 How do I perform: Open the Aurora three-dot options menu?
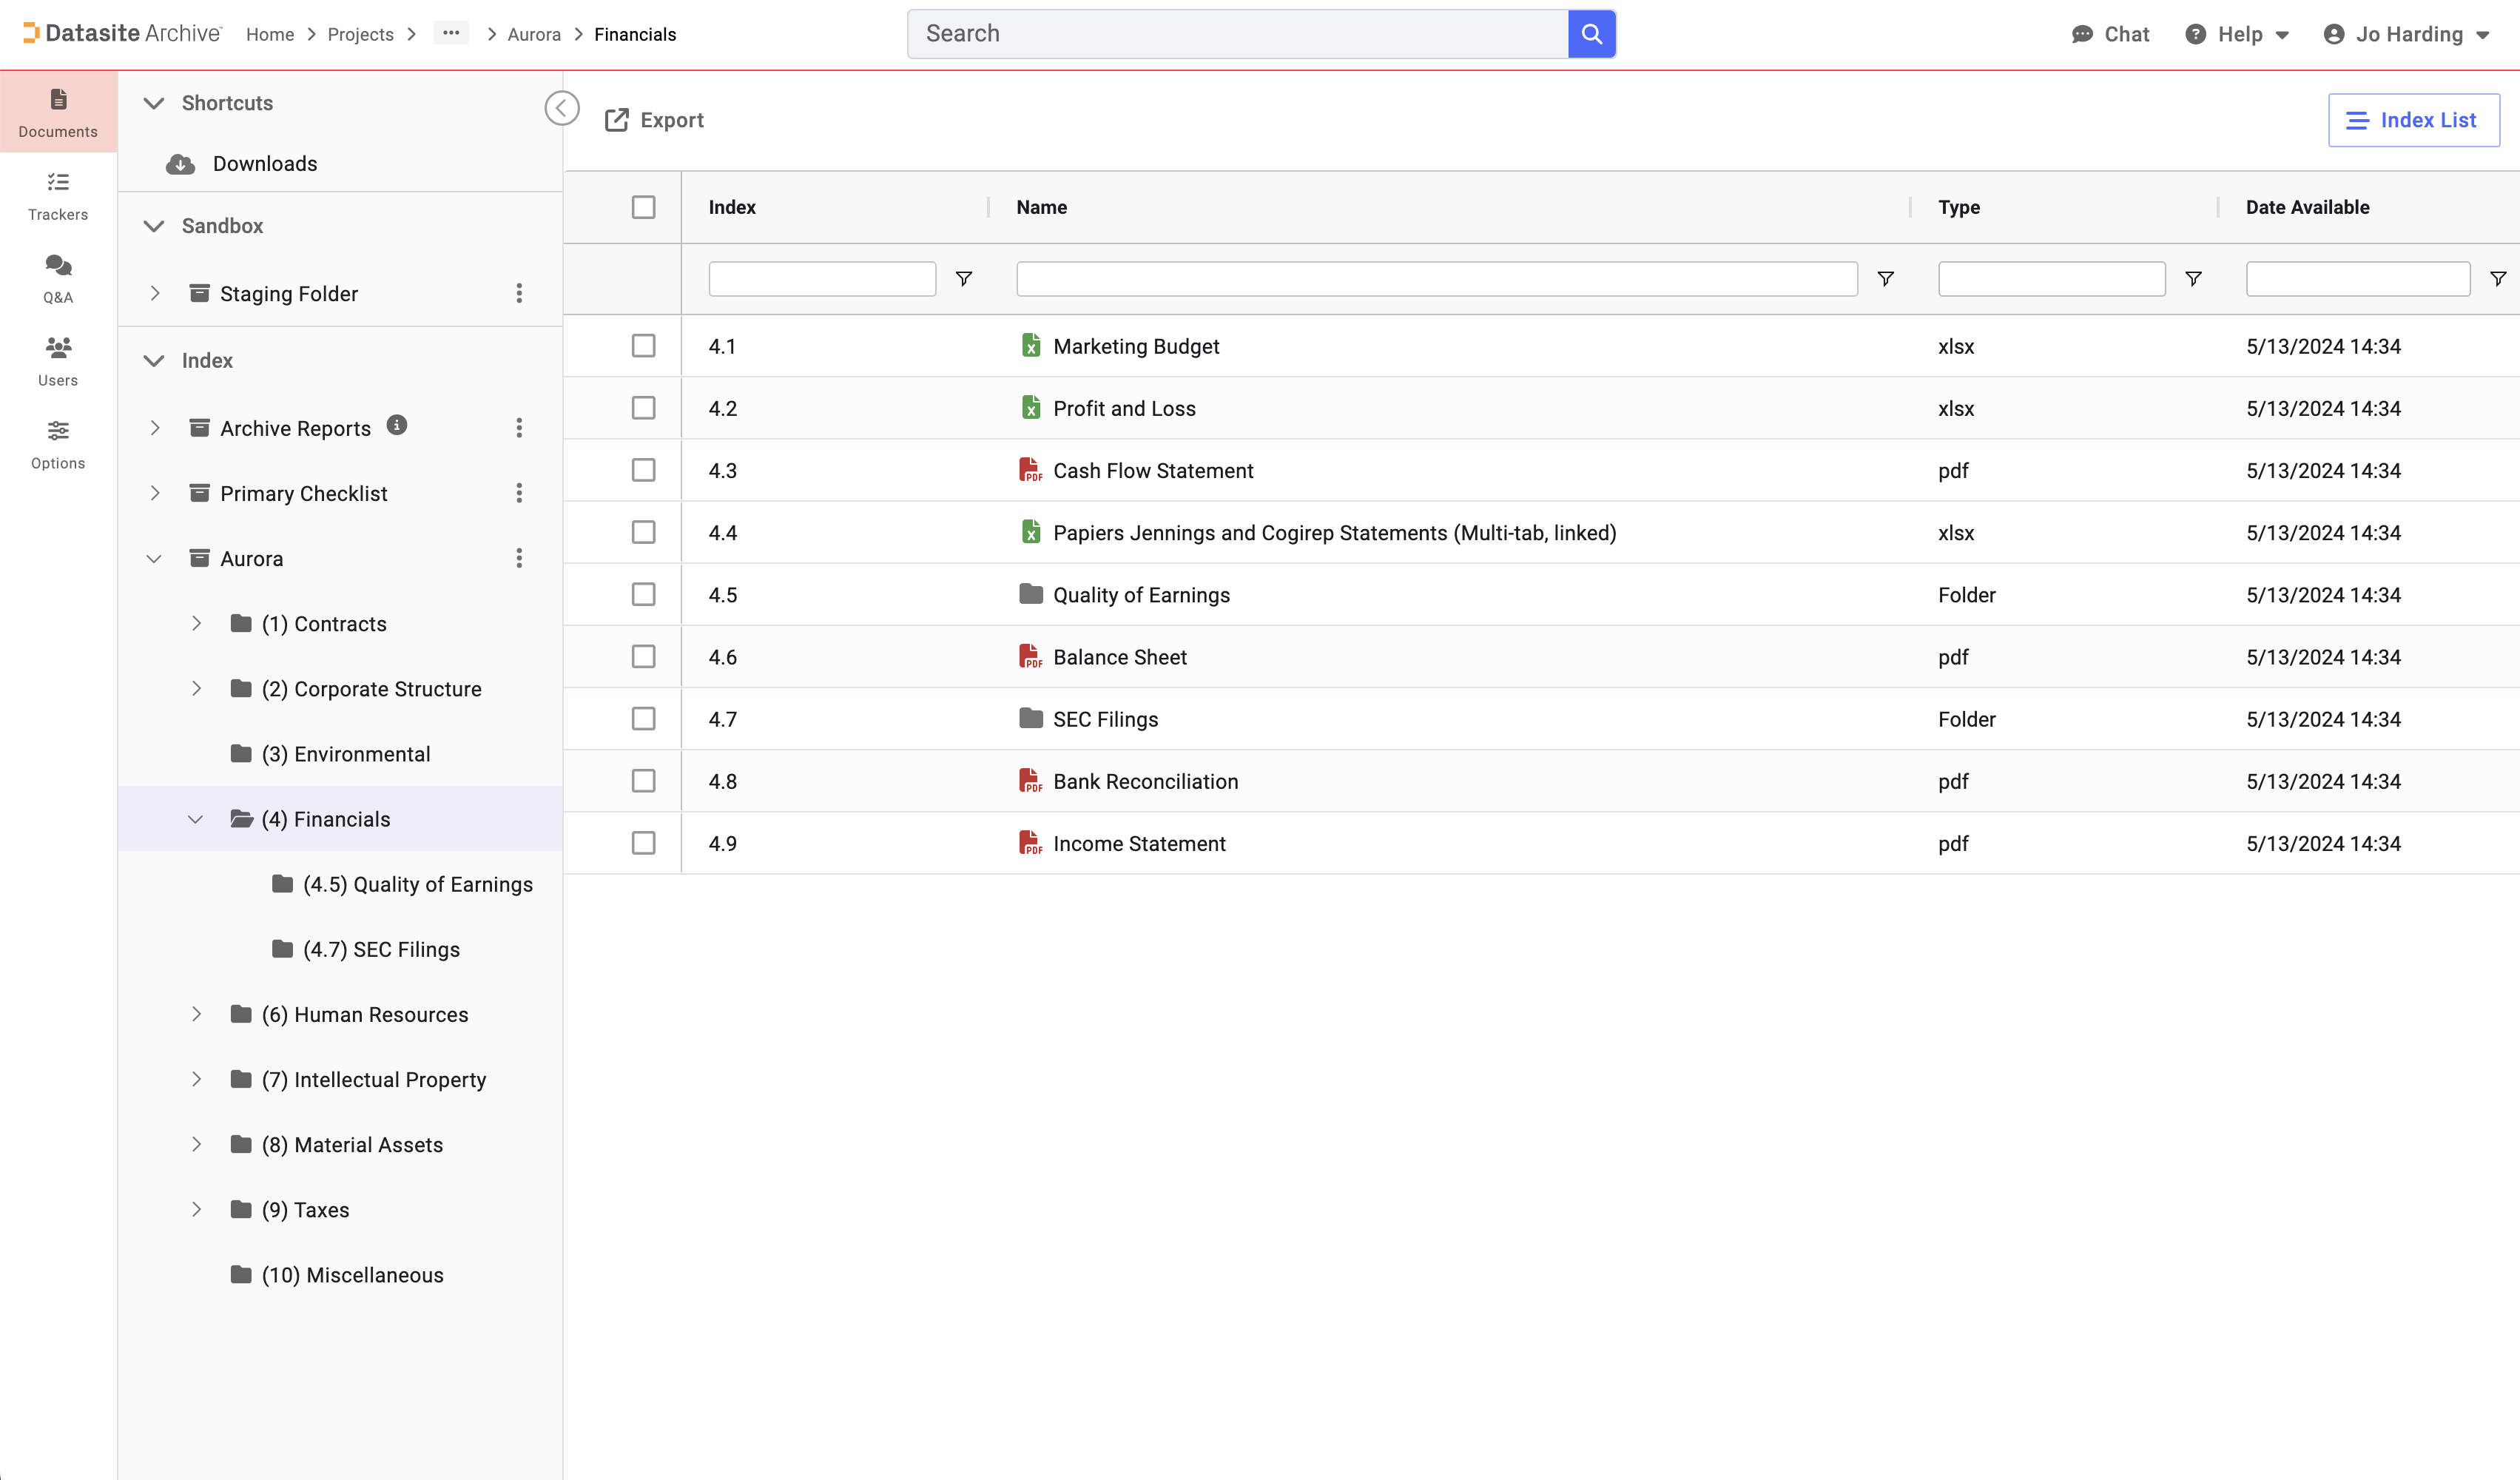coord(519,558)
